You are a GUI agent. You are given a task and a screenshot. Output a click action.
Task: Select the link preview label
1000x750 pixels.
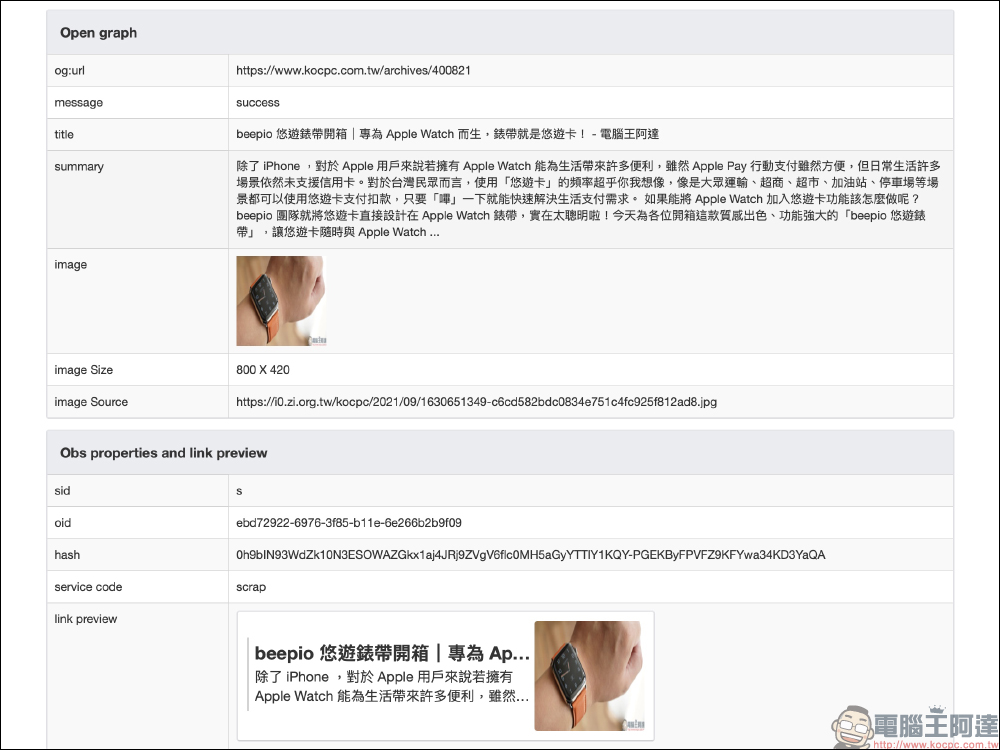pyautogui.click(x=85, y=619)
